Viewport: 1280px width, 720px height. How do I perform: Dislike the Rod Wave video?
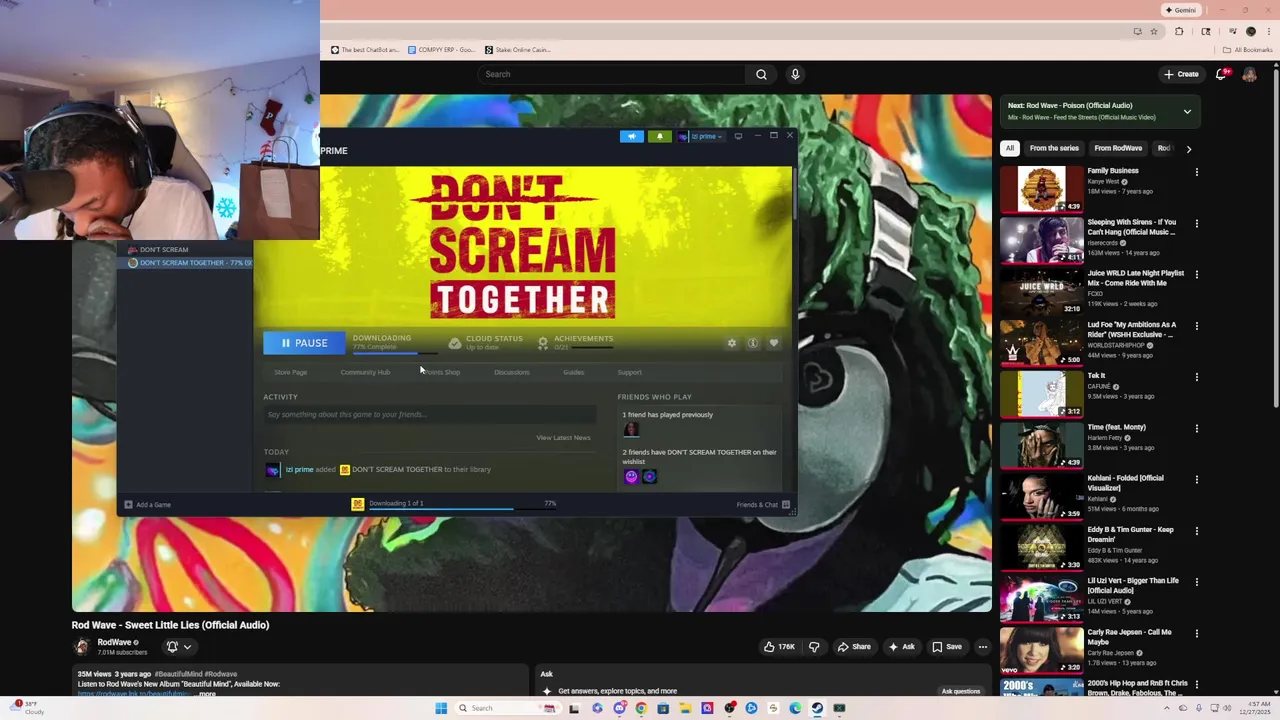pyautogui.click(x=814, y=647)
